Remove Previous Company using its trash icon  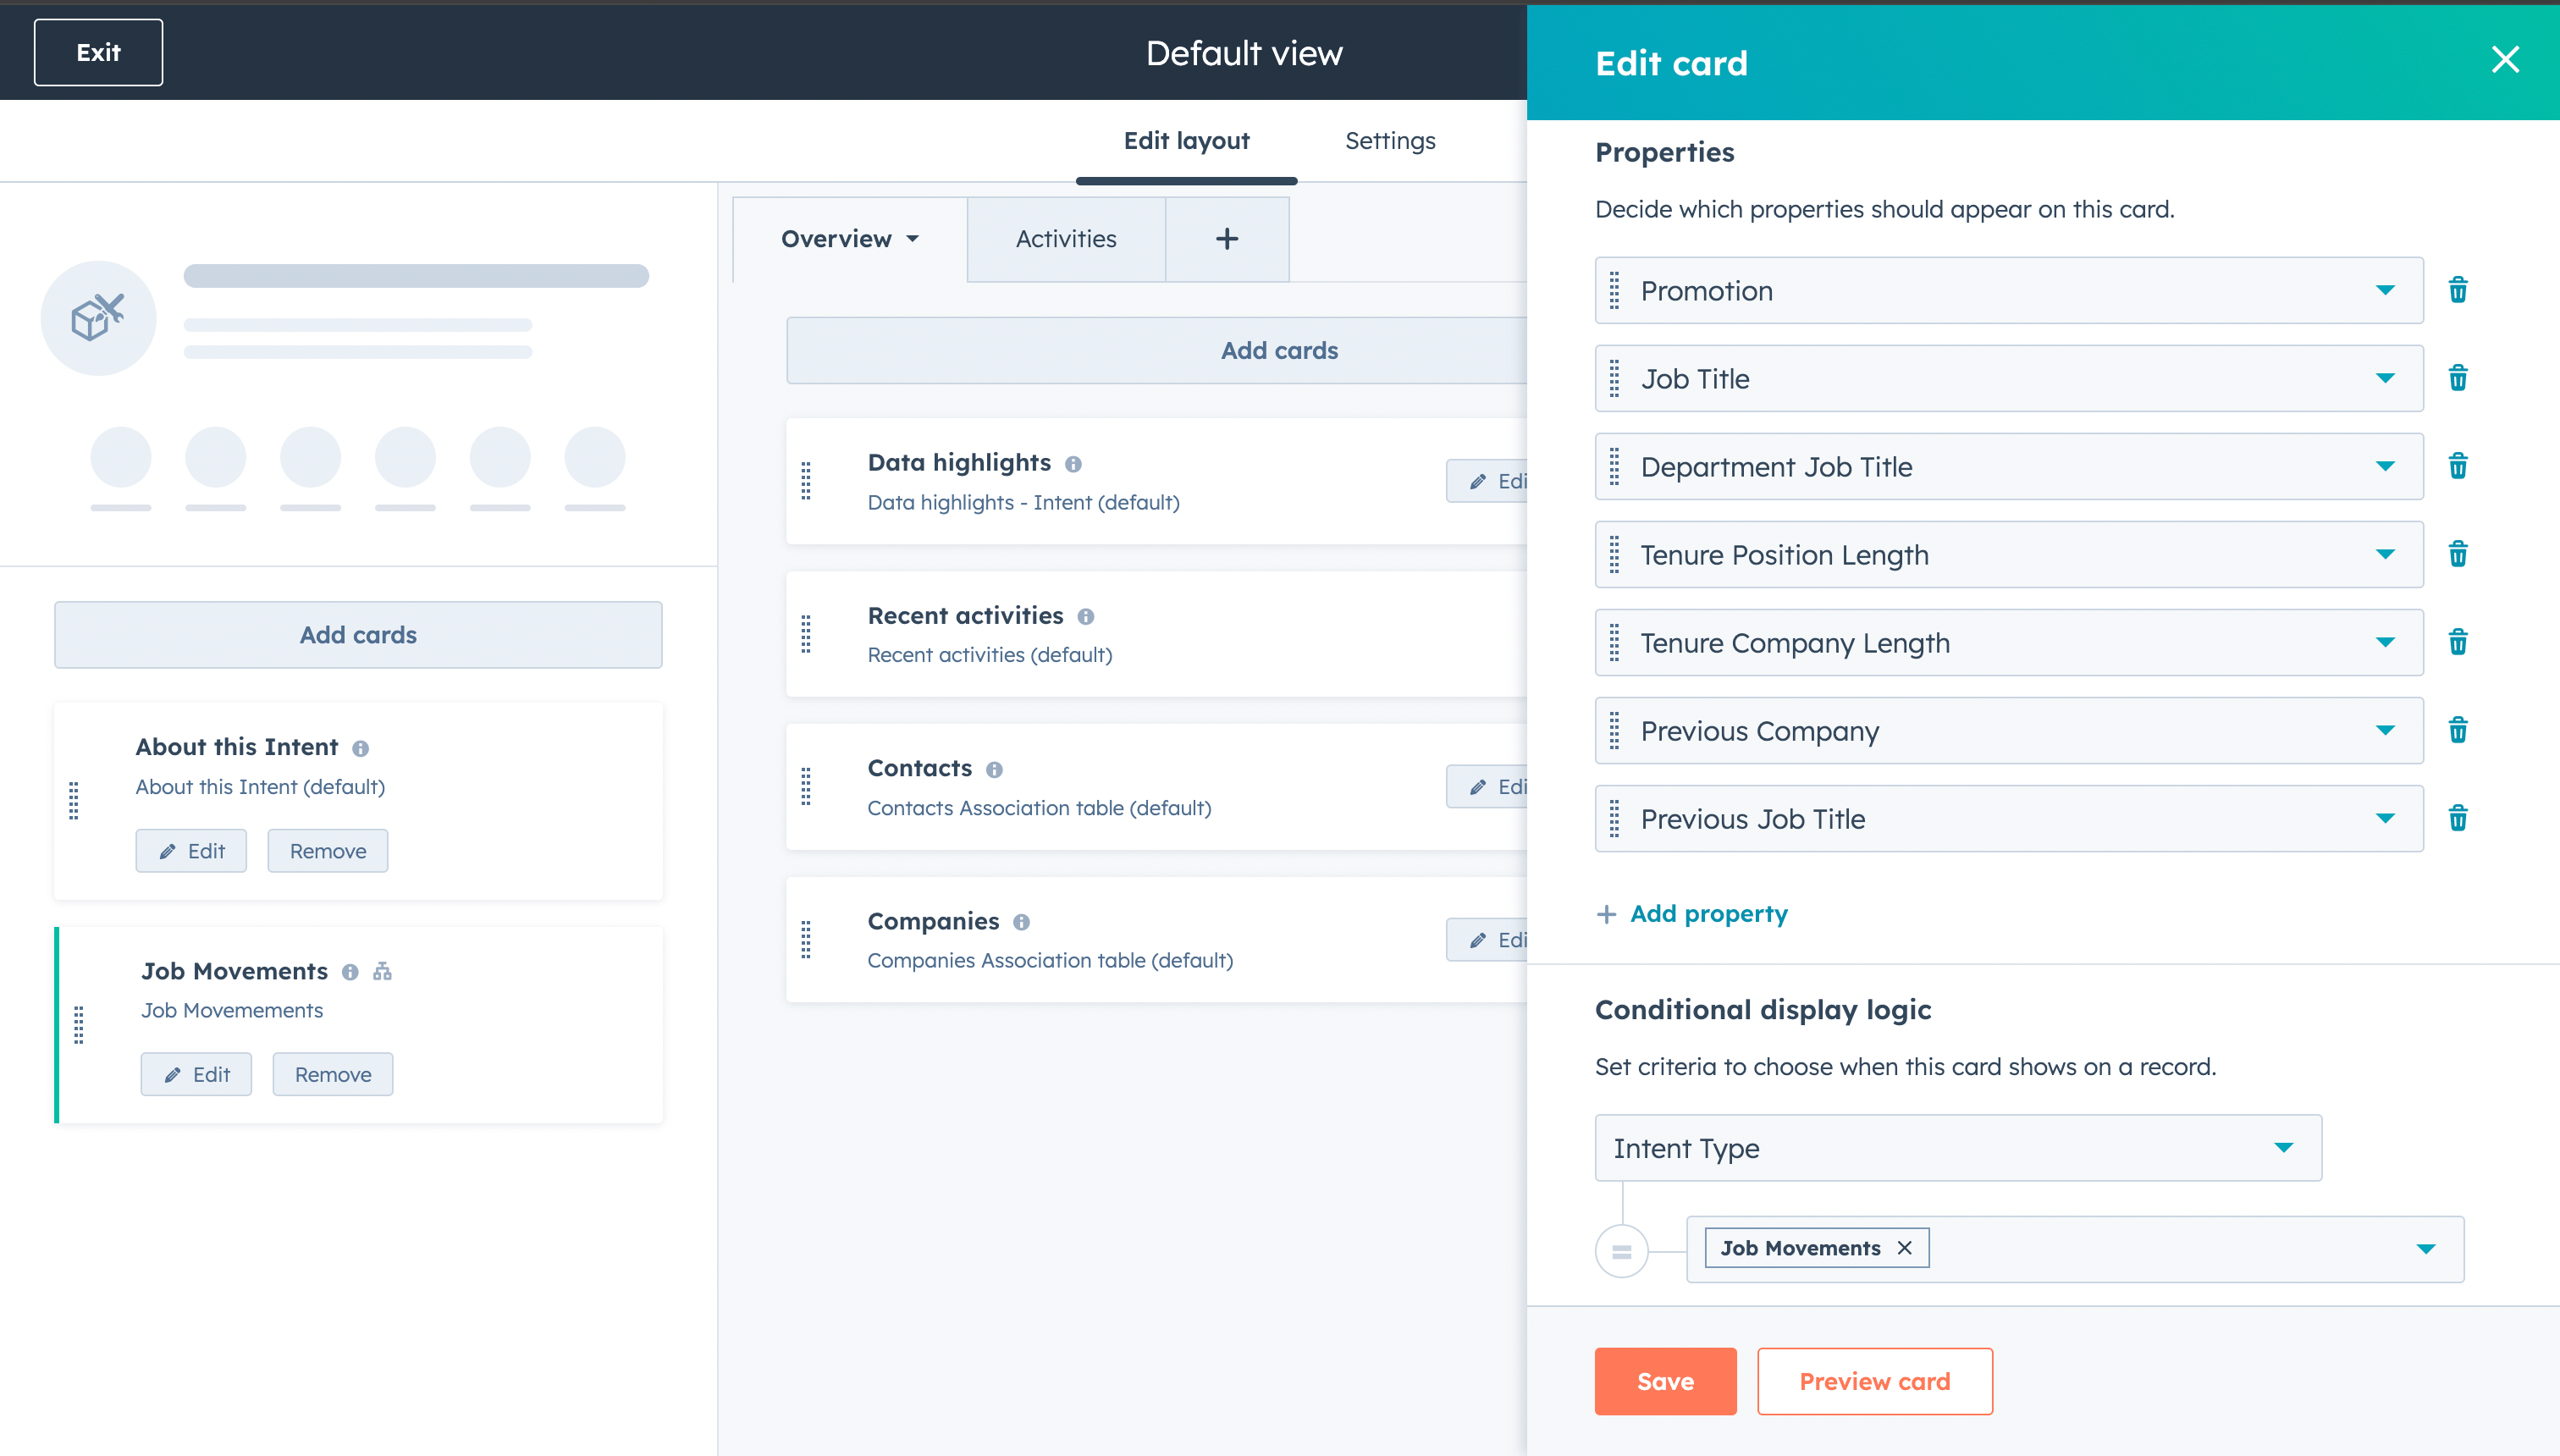click(2457, 730)
